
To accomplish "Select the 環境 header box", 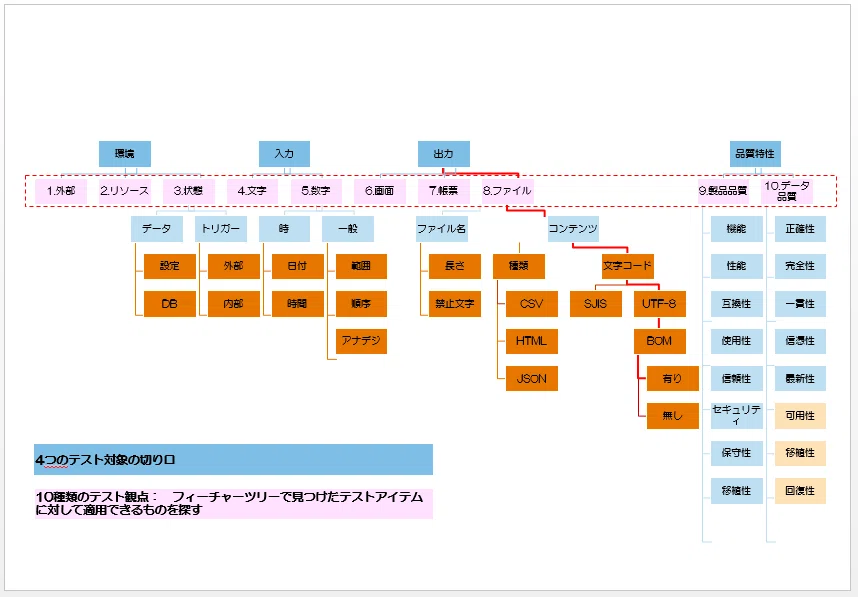I will coord(125,154).
